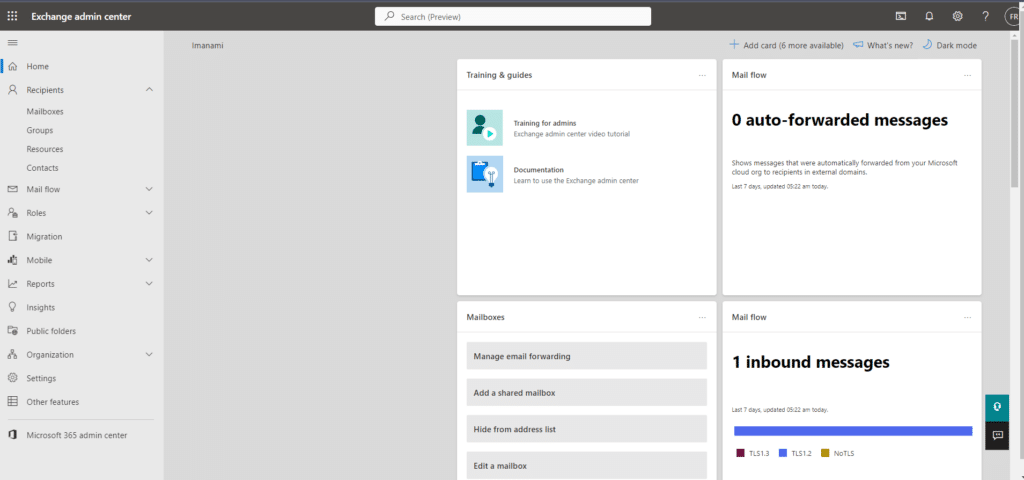This screenshot has width=1024, height=480.
Task: Click the Home house icon
Action: point(12,66)
